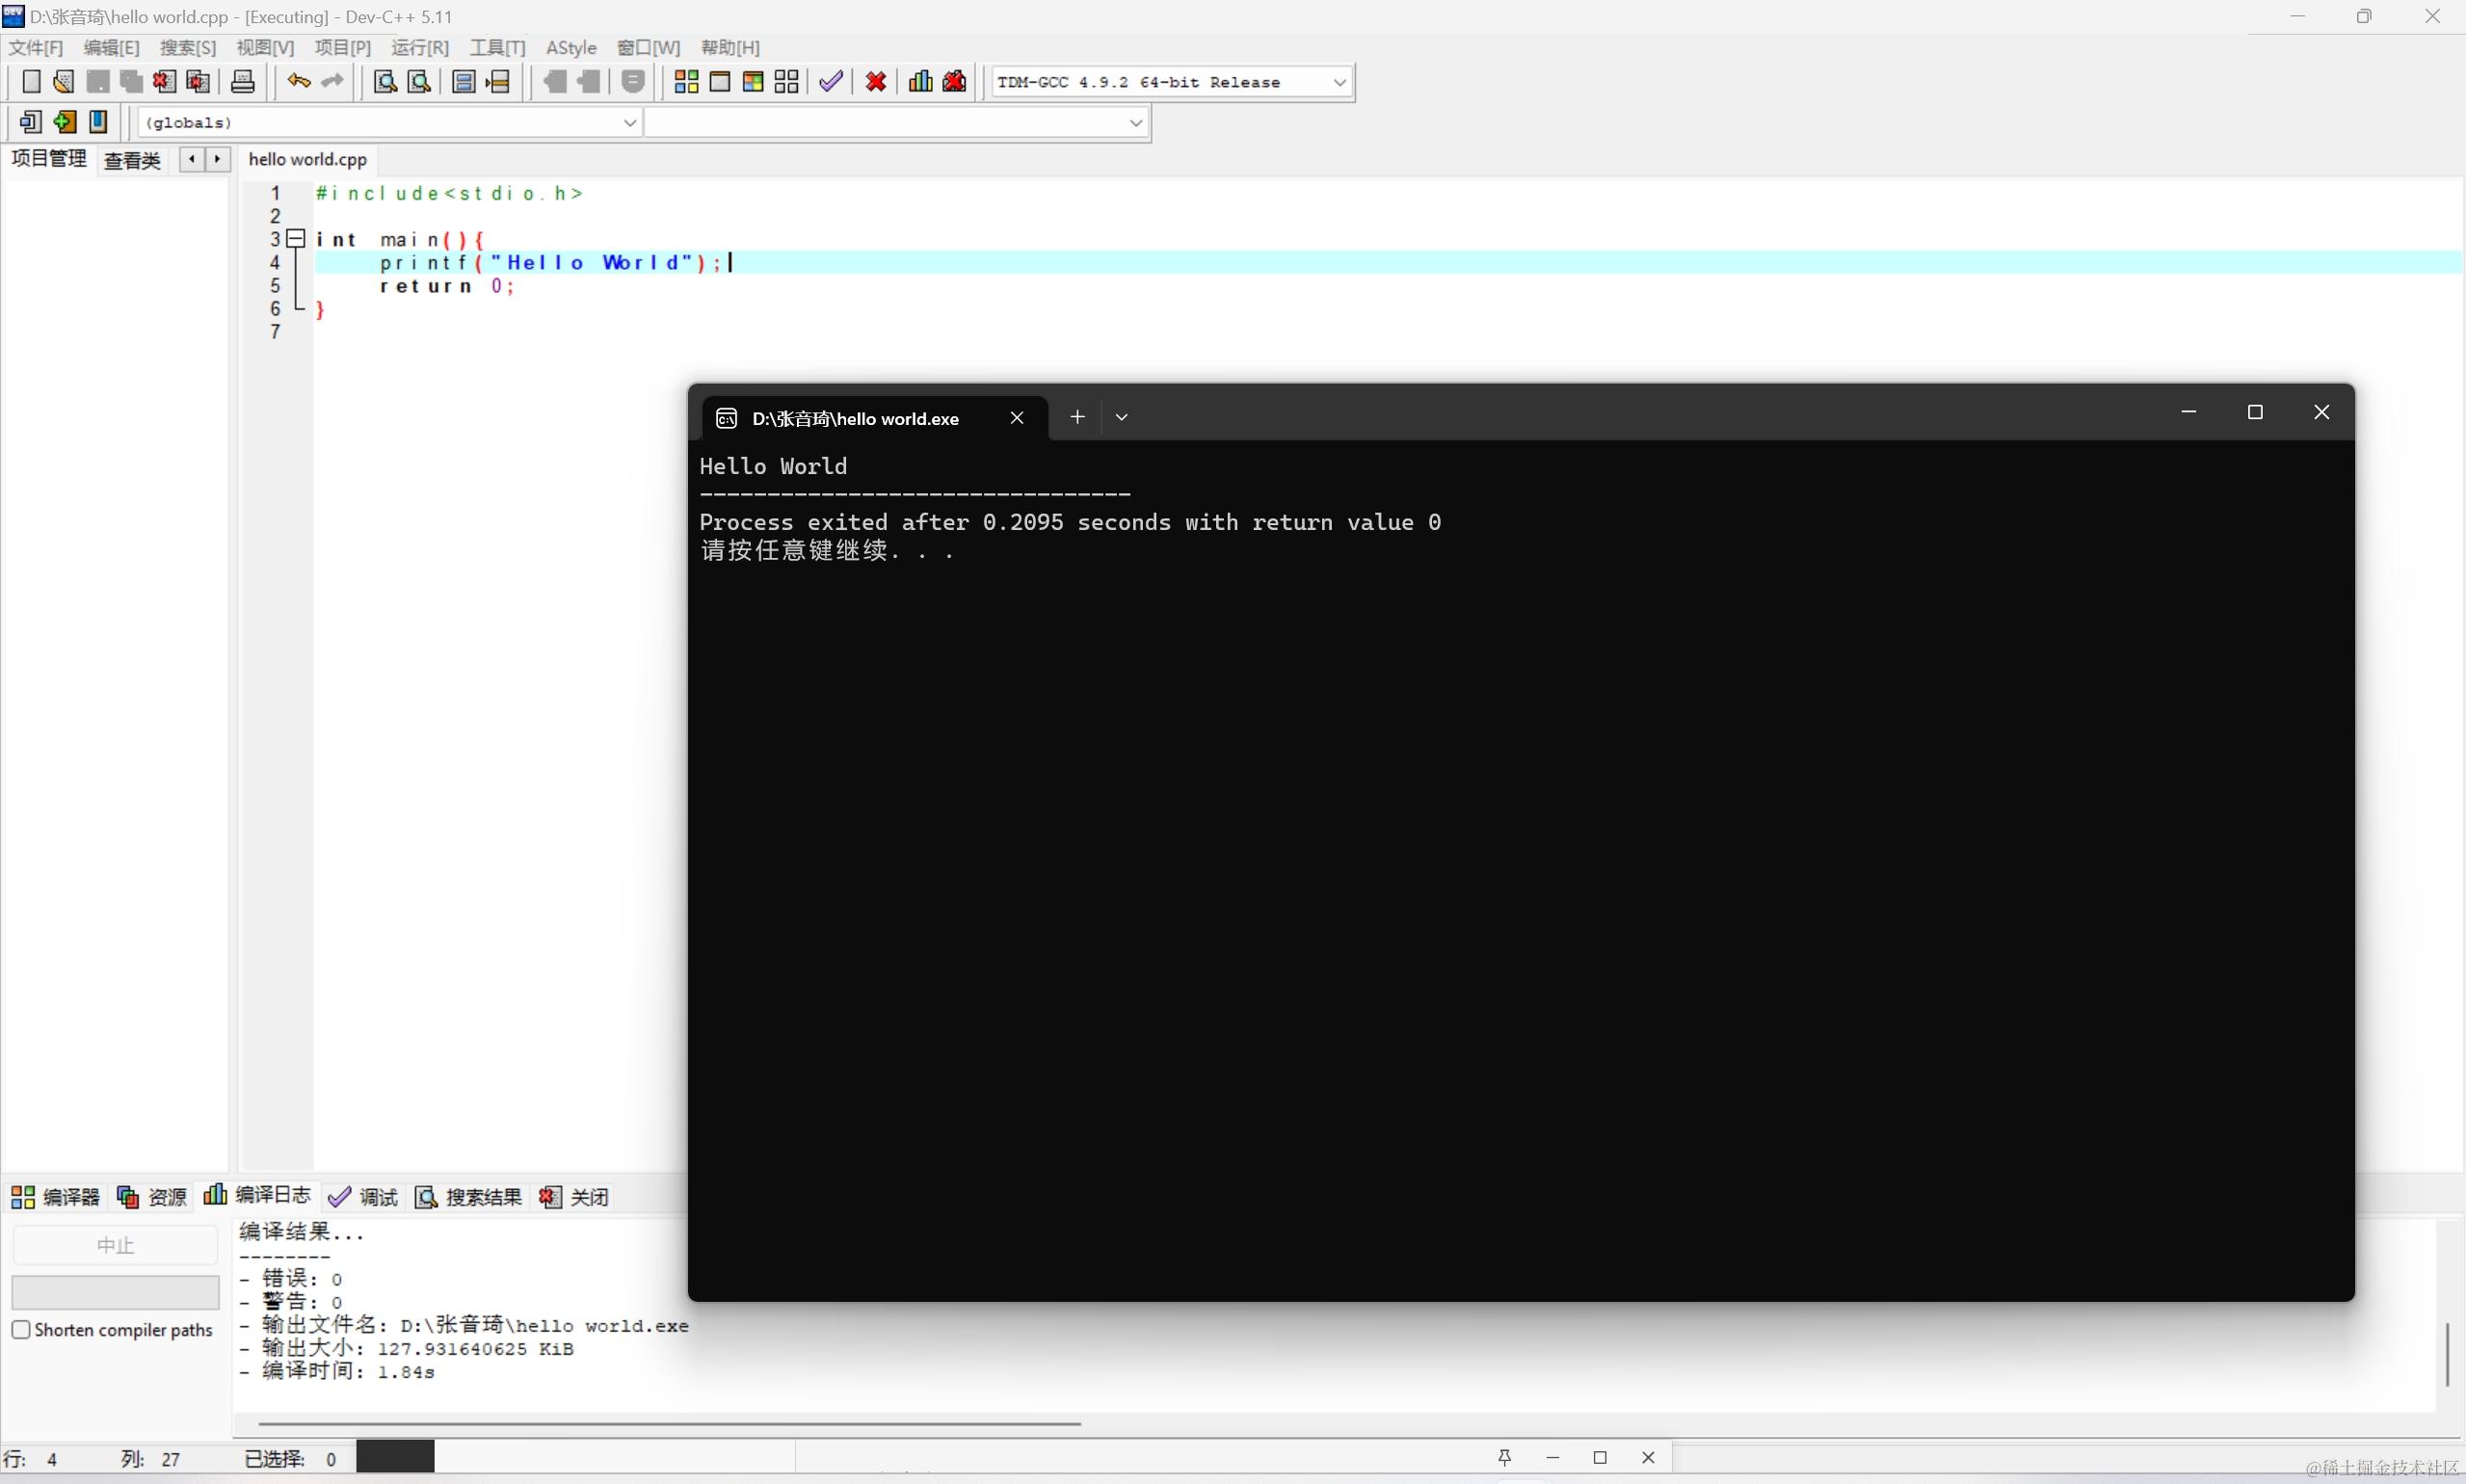
Task: Collapse the main function code fold
Action: [295, 239]
